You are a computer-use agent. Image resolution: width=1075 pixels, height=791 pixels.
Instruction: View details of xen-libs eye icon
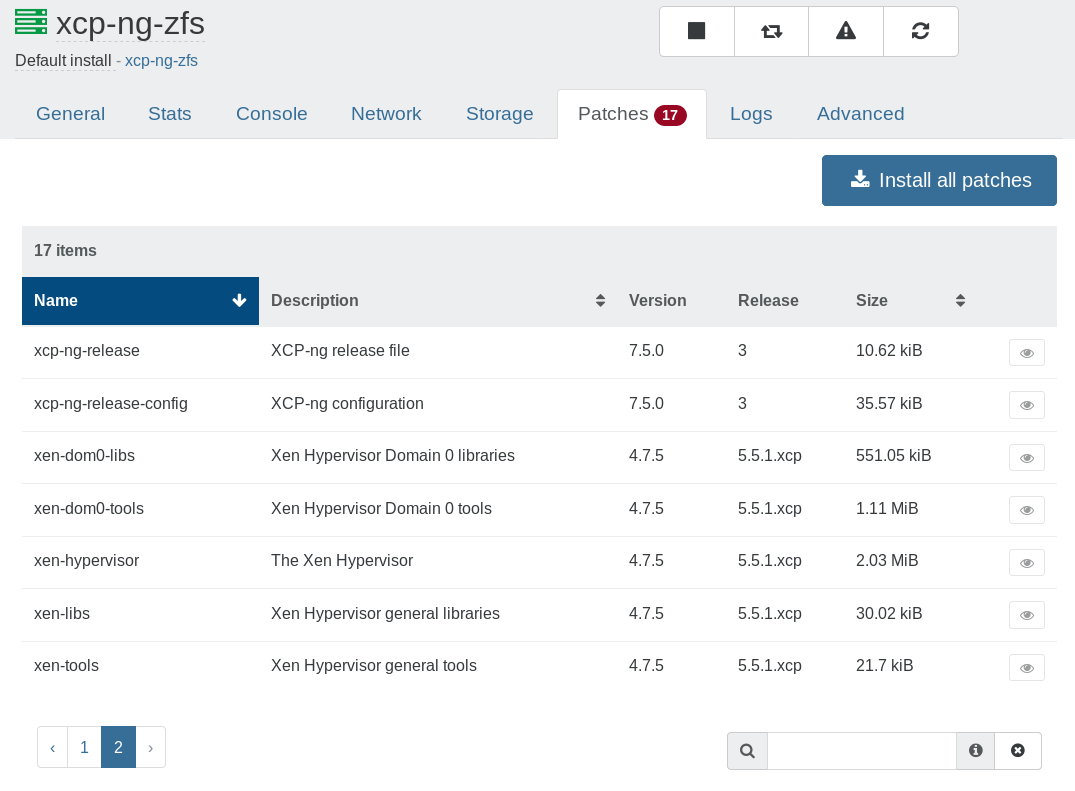pyautogui.click(x=1027, y=615)
